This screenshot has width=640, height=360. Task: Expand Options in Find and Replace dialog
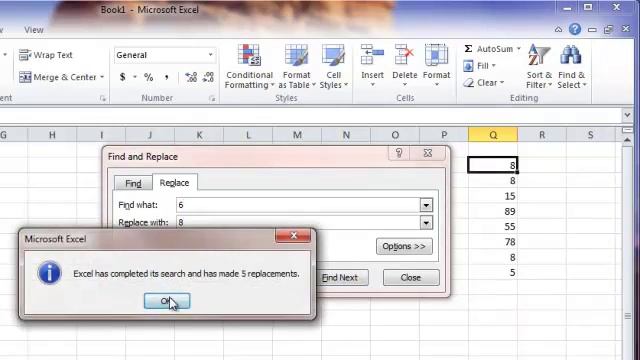click(x=404, y=247)
